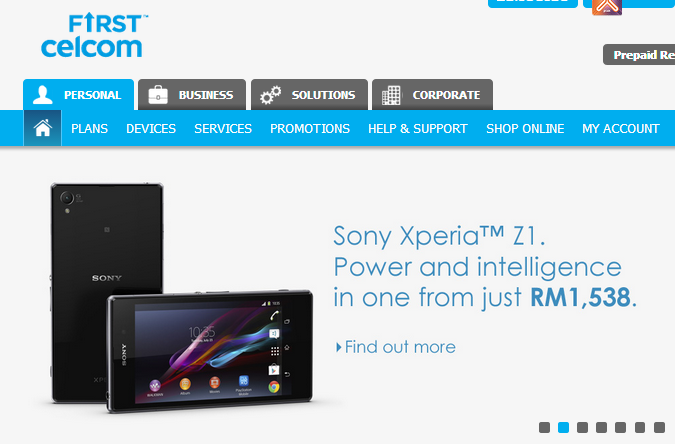Click the briefcase icon on Business tab
The image size is (675, 444).
pos(158,95)
